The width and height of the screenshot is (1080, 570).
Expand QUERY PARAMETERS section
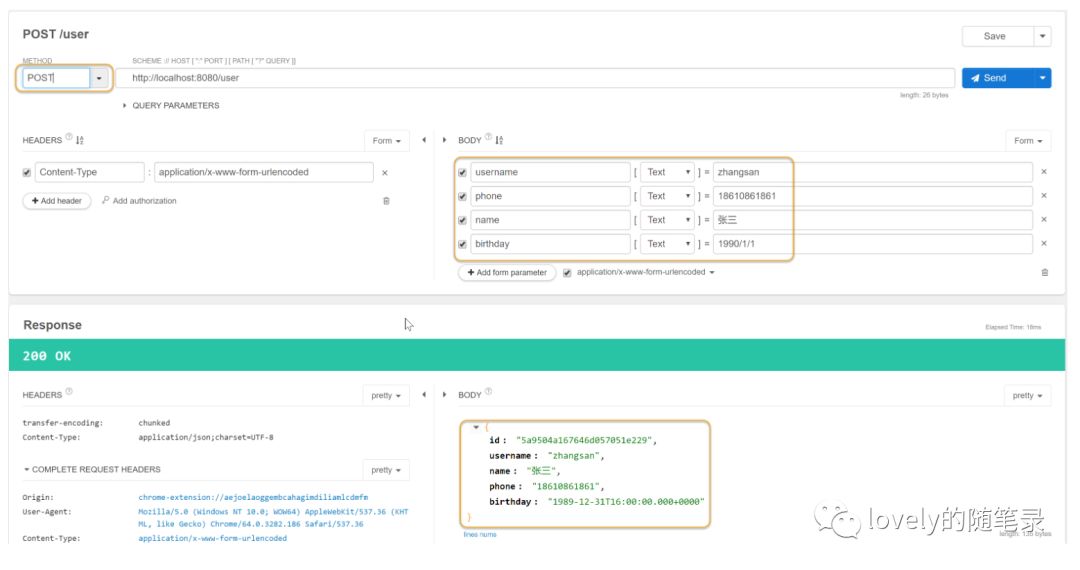(x=171, y=105)
